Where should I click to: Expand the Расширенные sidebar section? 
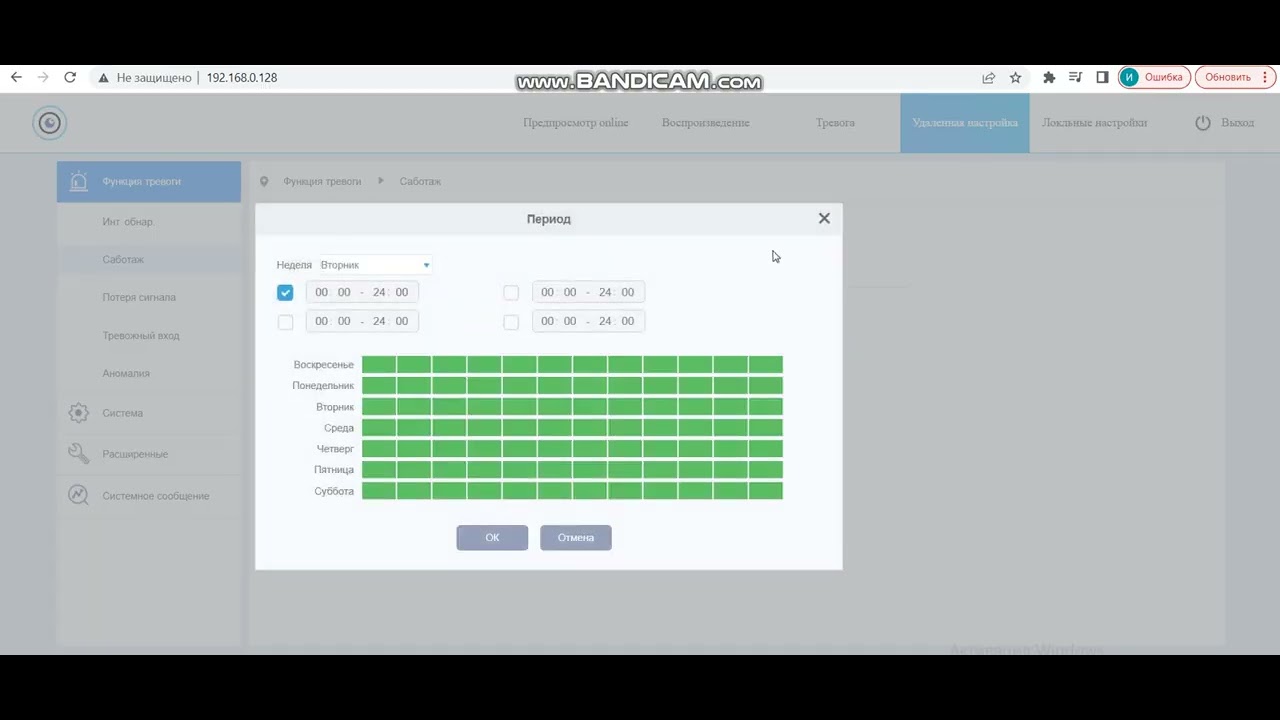click(x=149, y=454)
